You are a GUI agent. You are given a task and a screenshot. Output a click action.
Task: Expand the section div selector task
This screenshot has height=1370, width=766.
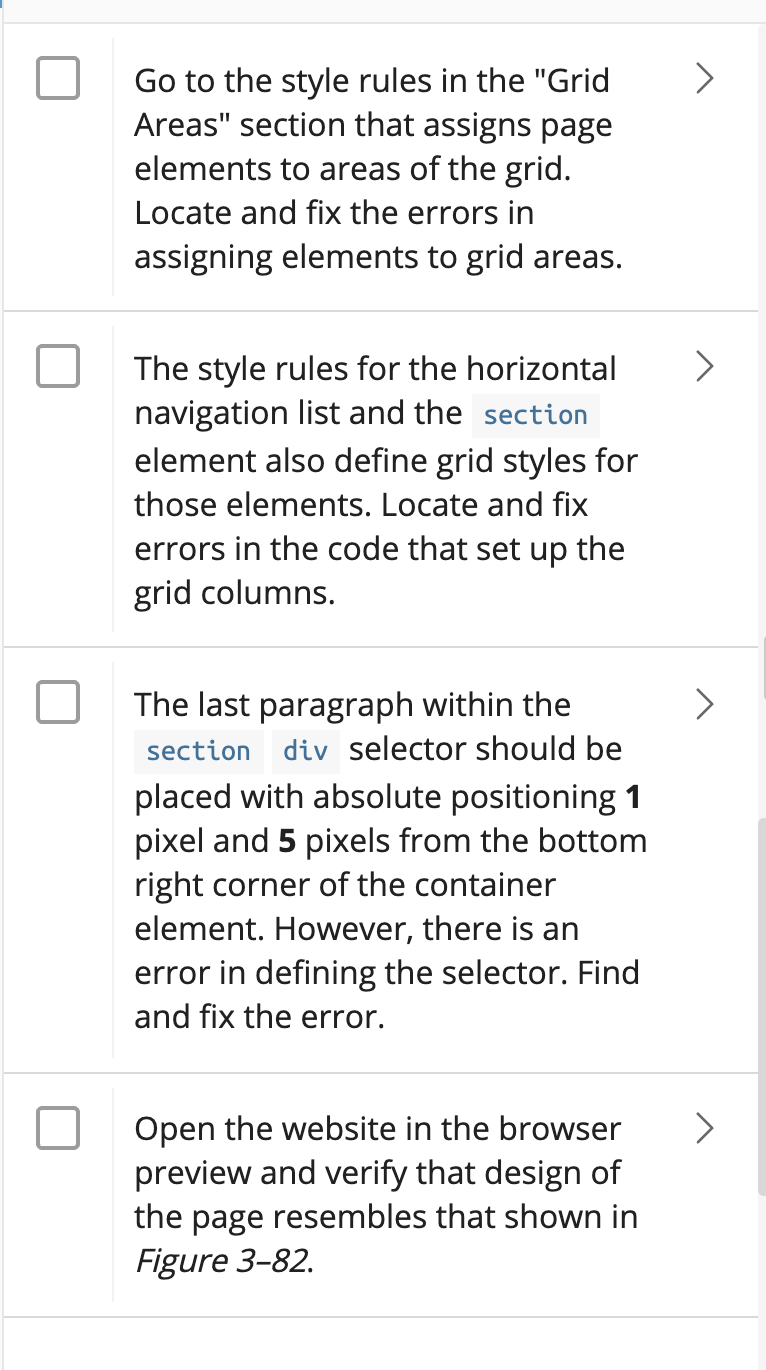tap(704, 703)
